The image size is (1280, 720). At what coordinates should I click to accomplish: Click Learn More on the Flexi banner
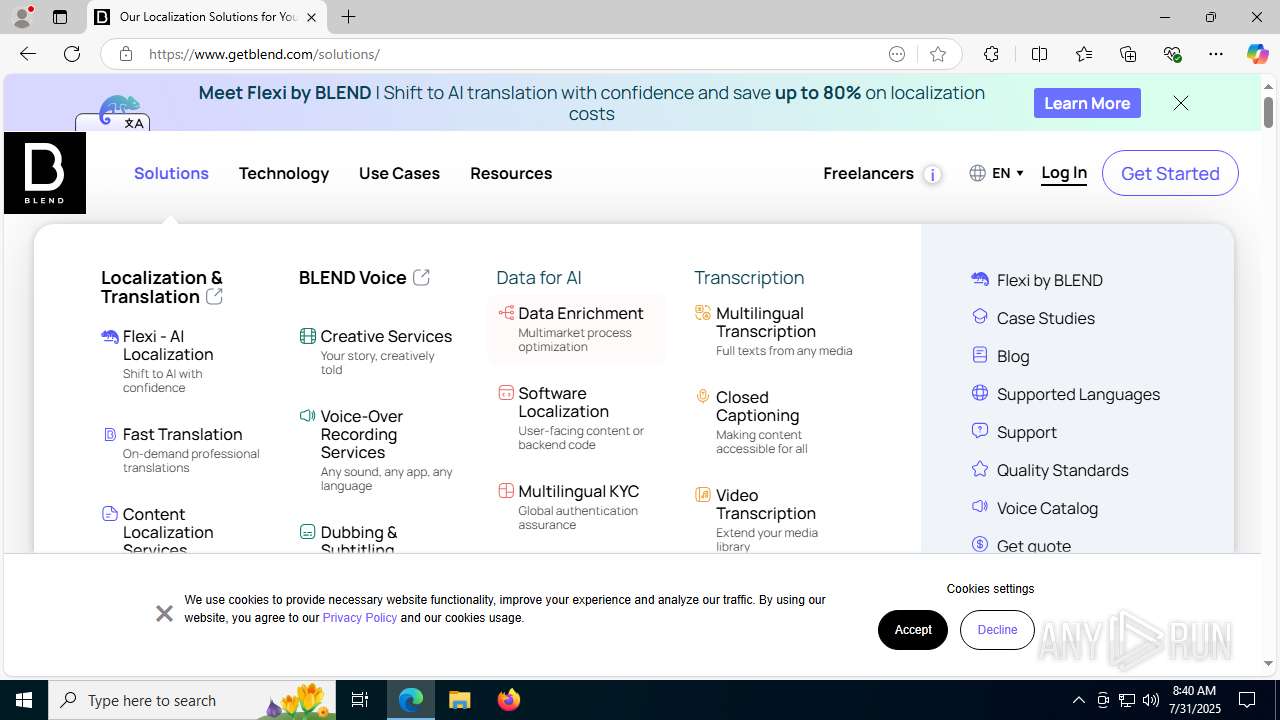click(1087, 103)
